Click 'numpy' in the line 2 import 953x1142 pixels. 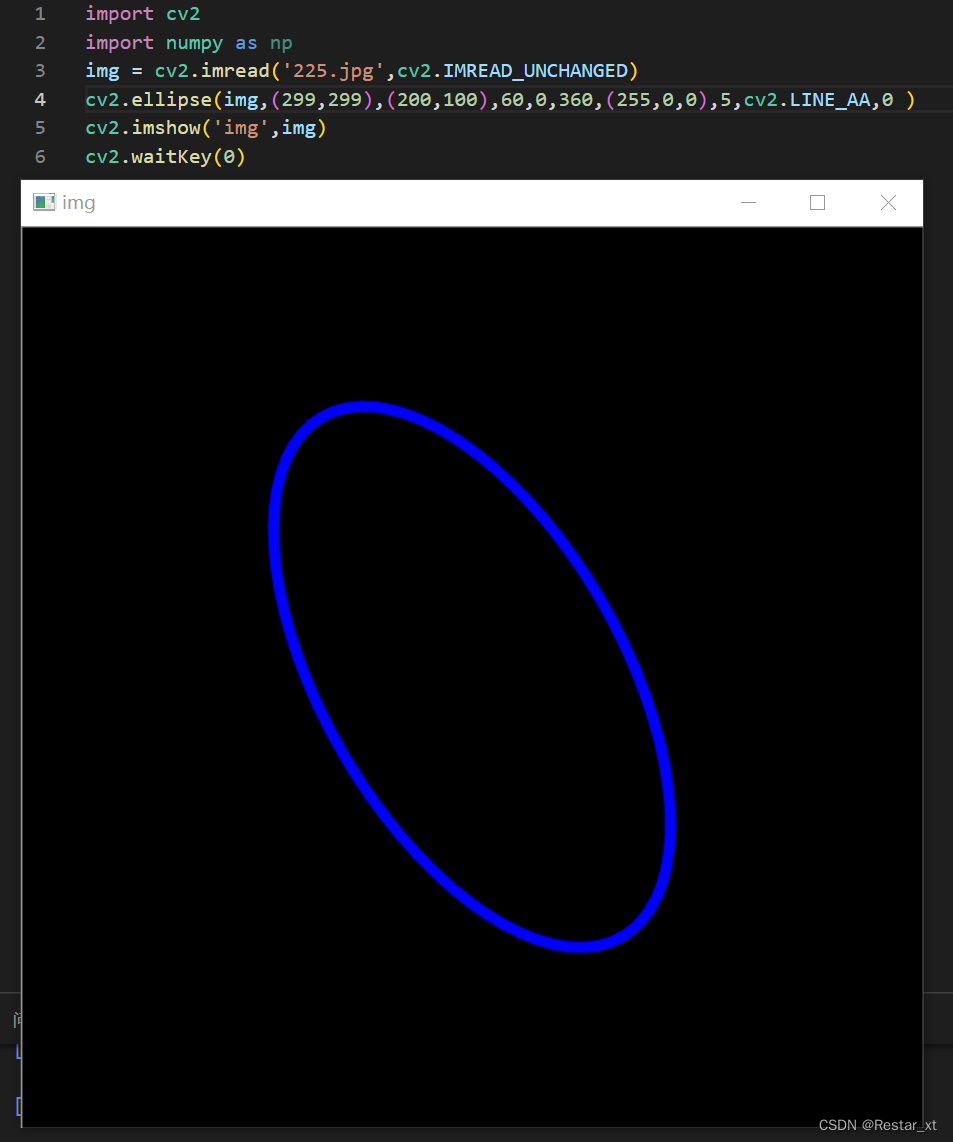click(x=194, y=43)
